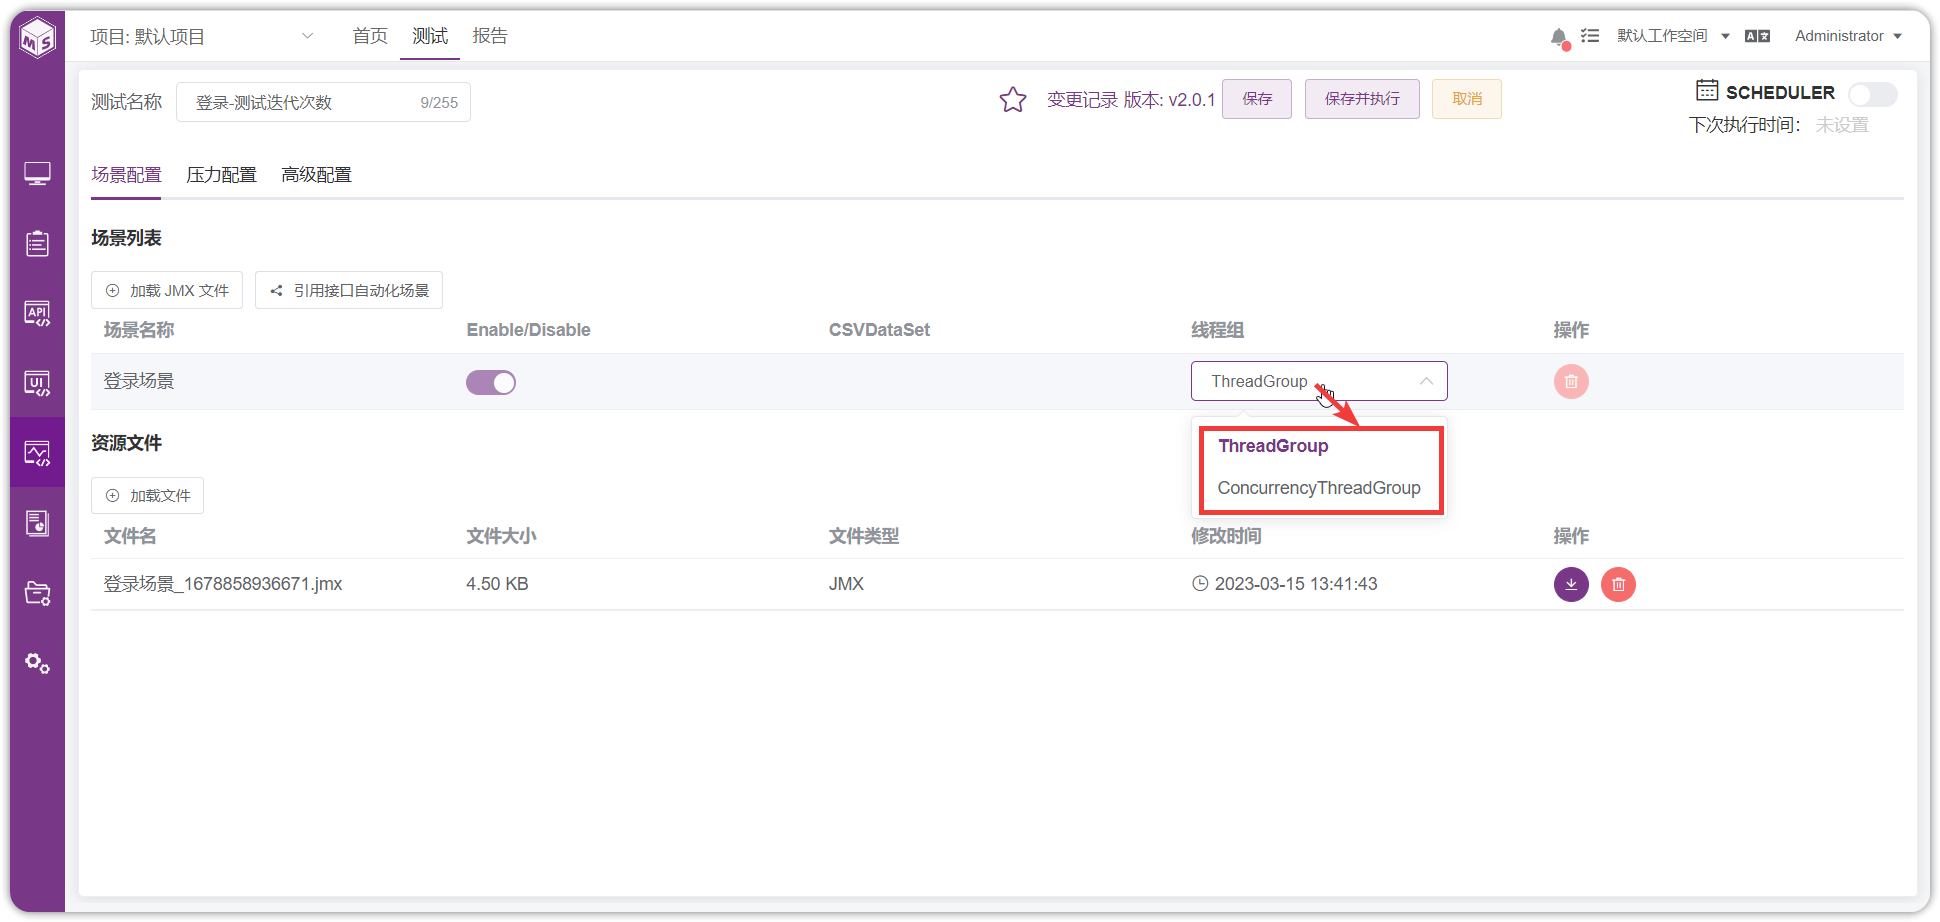Select the 场景配置 tab
This screenshot has height=922, width=1940.
click(126, 175)
